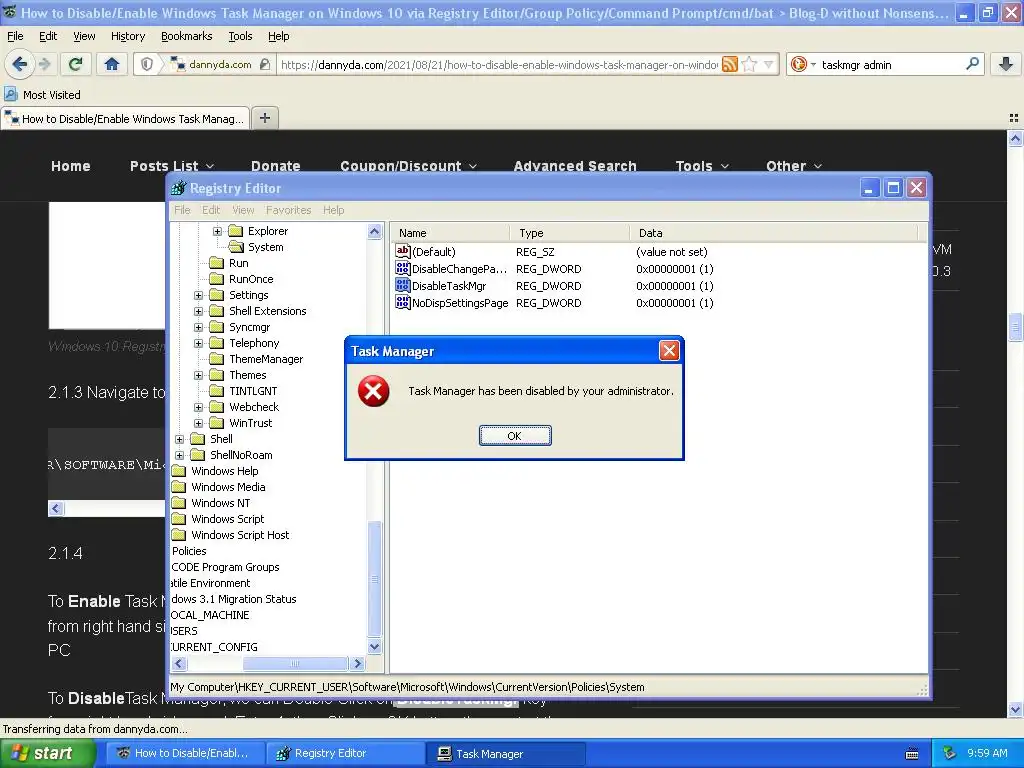Expand the Syncmgr registry key

[x=199, y=327]
